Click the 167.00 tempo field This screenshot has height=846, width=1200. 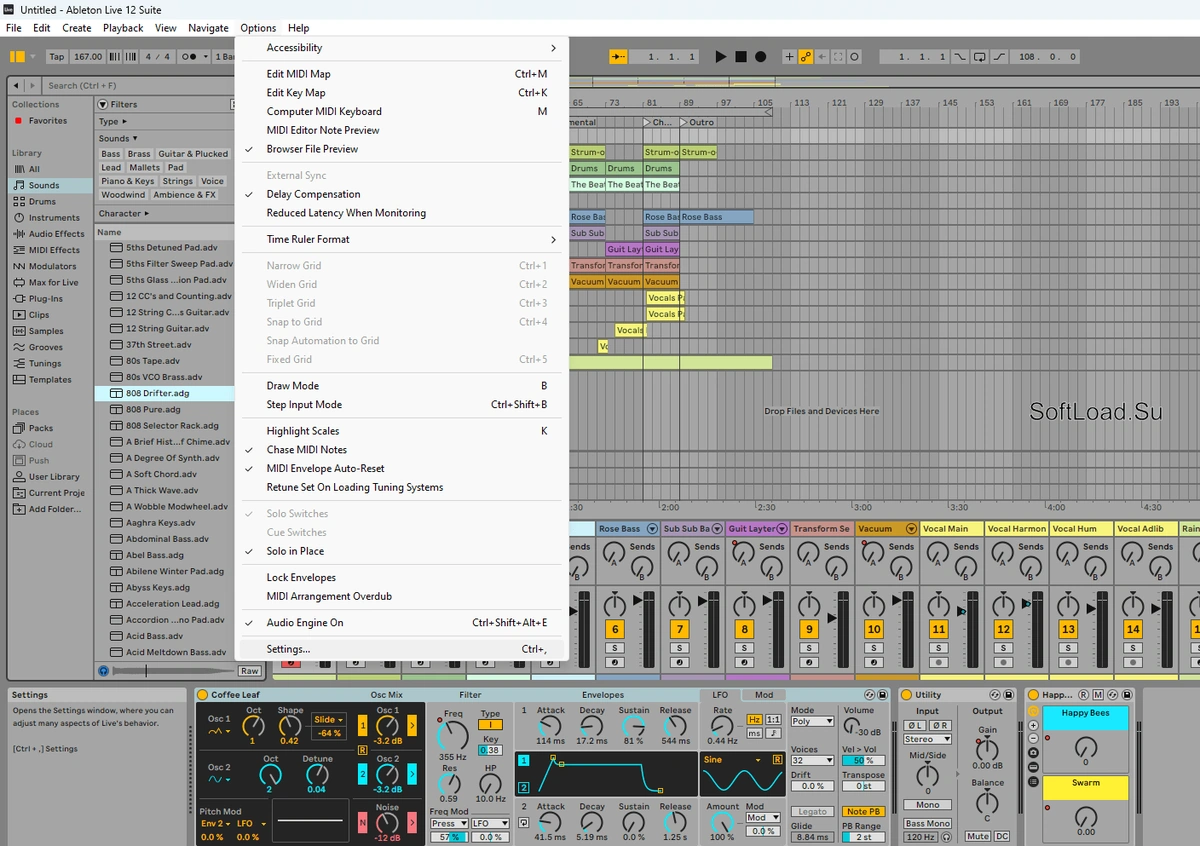click(88, 57)
